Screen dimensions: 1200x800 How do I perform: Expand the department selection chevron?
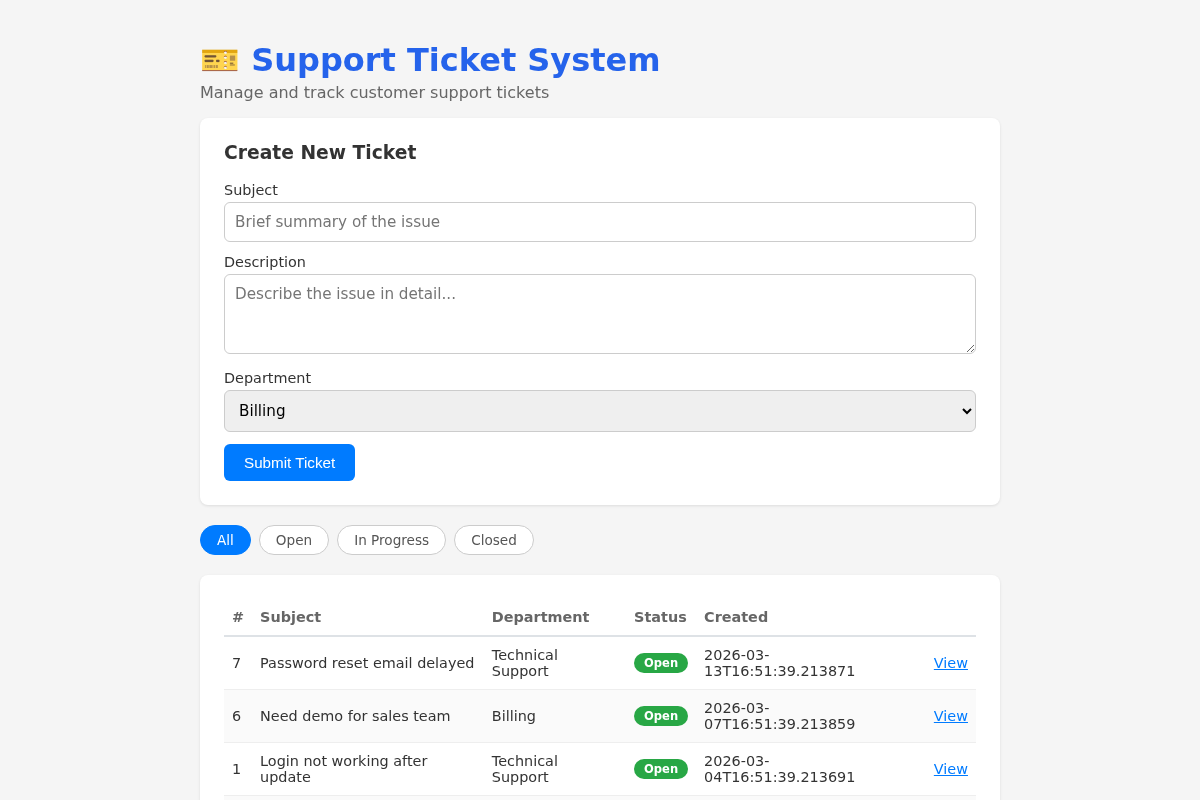tap(963, 411)
